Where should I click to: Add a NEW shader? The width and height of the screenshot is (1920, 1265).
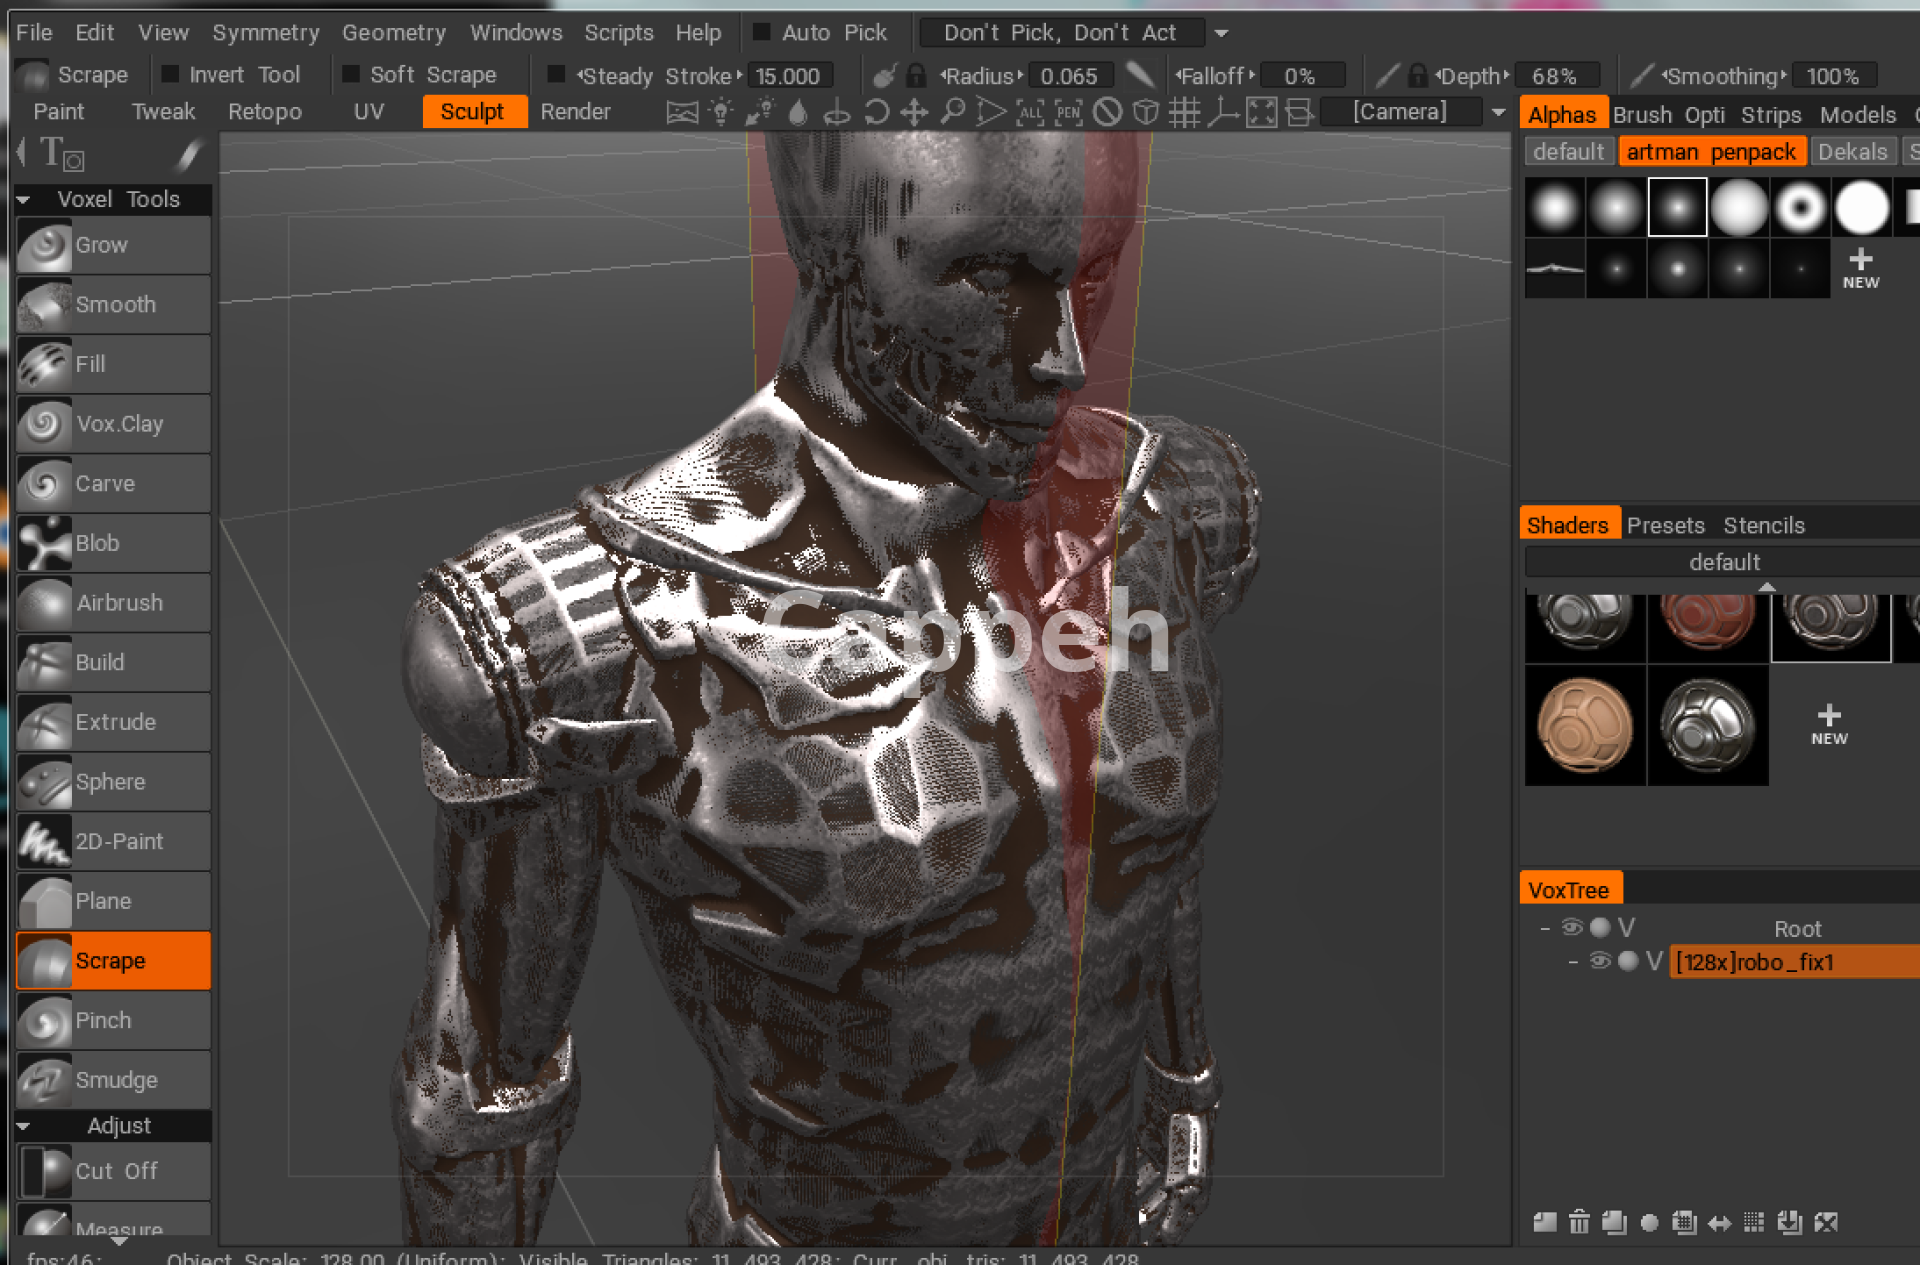click(x=1828, y=724)
